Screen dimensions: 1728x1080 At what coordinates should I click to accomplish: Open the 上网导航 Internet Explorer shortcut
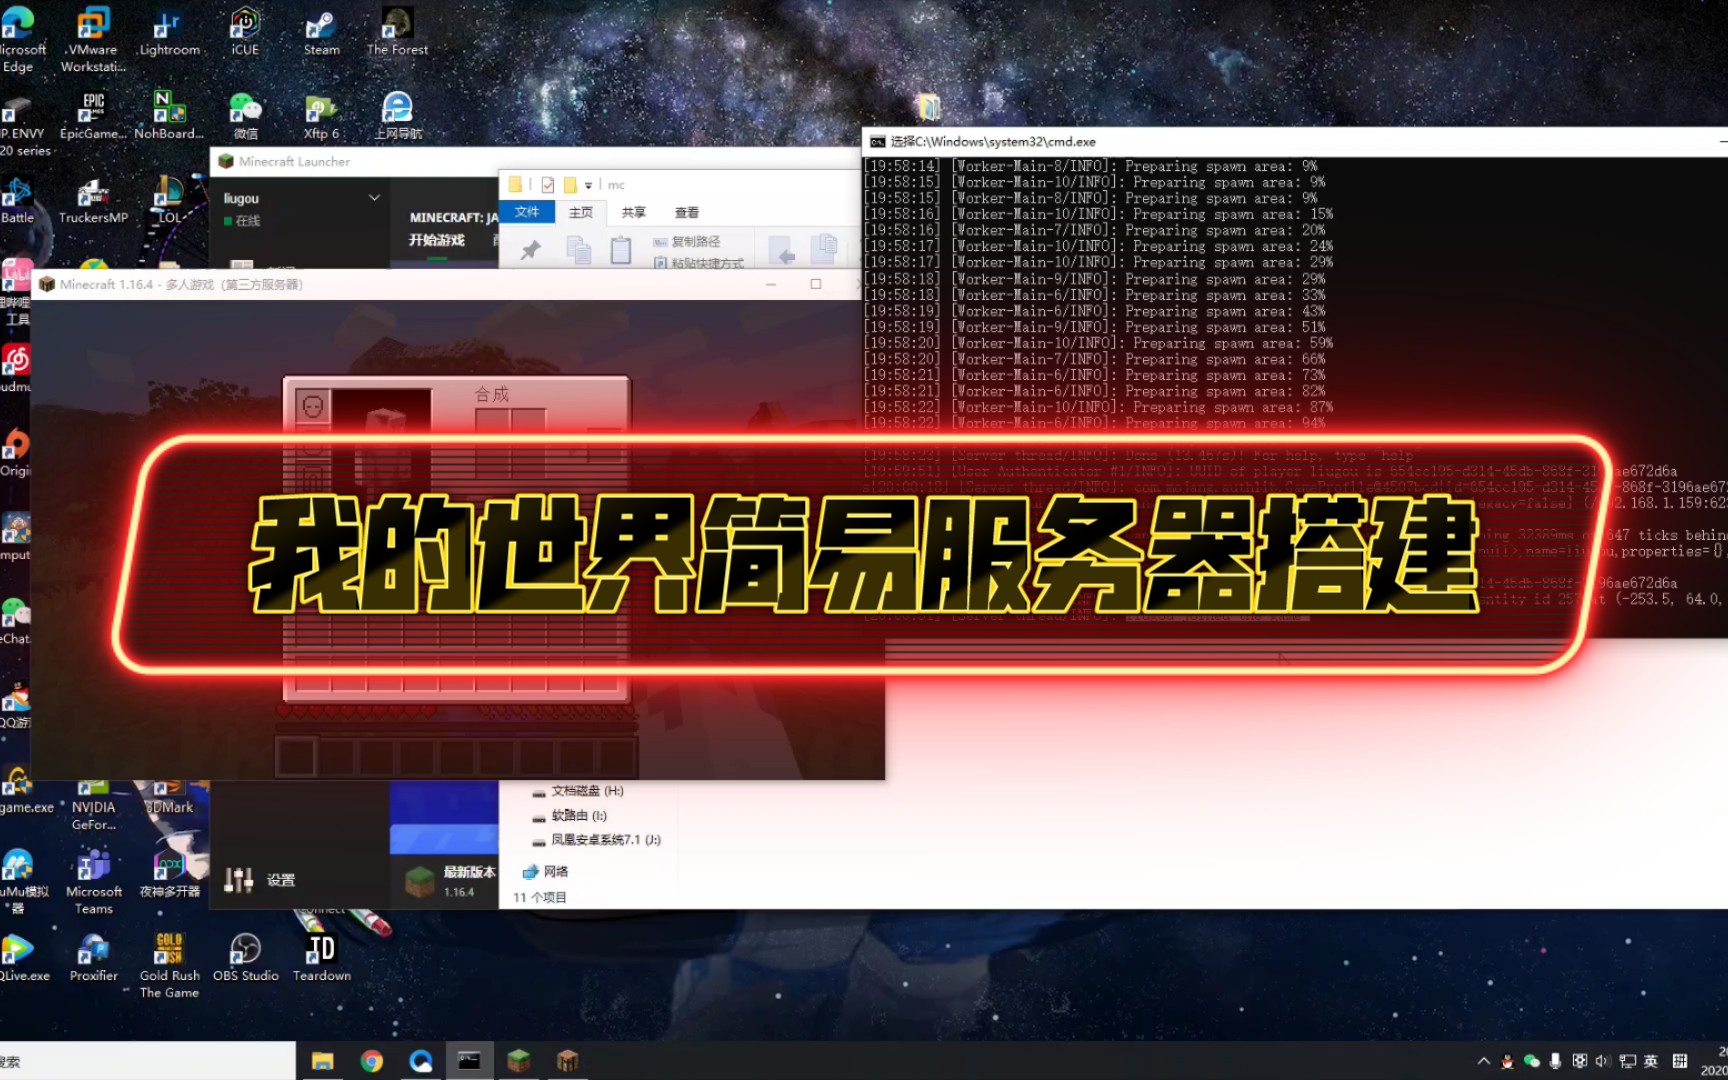[x=397, y=115]
